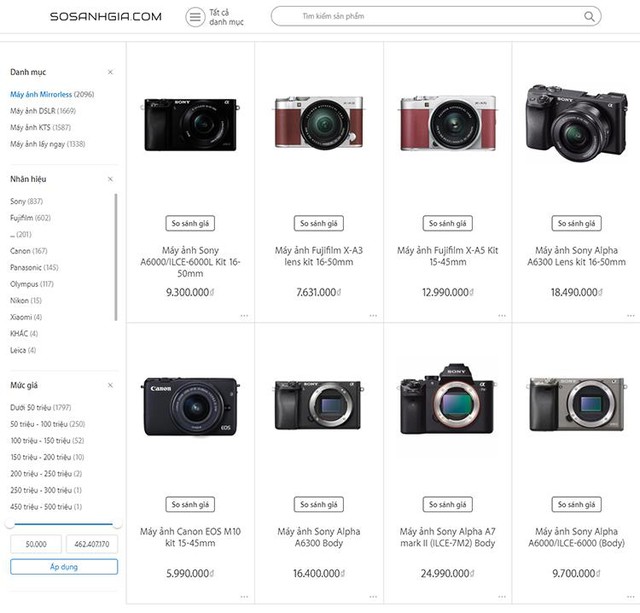This screenshot has width=640, height=613.
Task: Collapse the Nhãn hiệu filter section
Action: (x=110, y=179)
